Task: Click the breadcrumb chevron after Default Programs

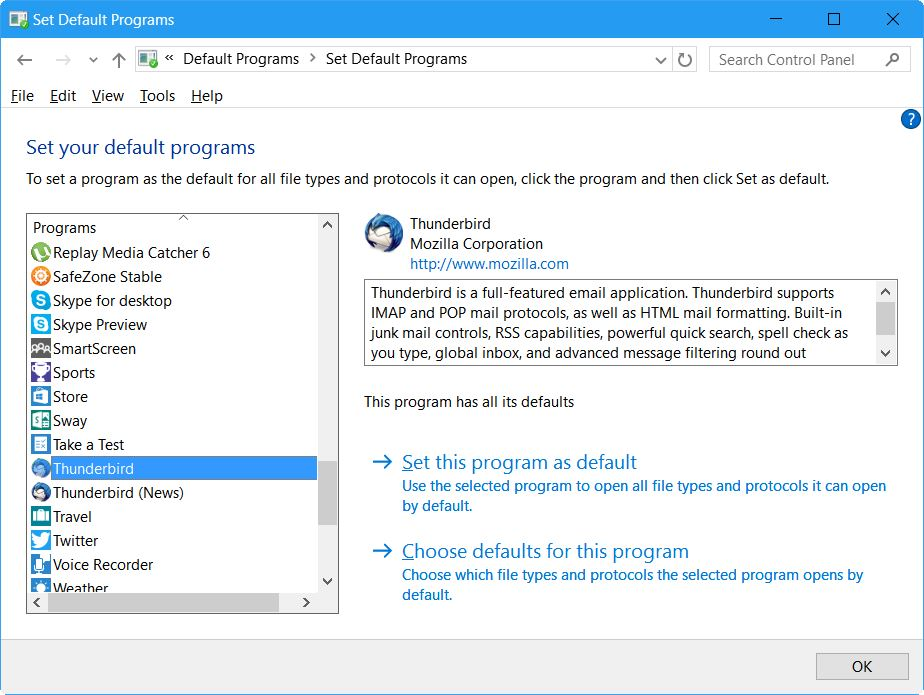Action: coord(313,58)
